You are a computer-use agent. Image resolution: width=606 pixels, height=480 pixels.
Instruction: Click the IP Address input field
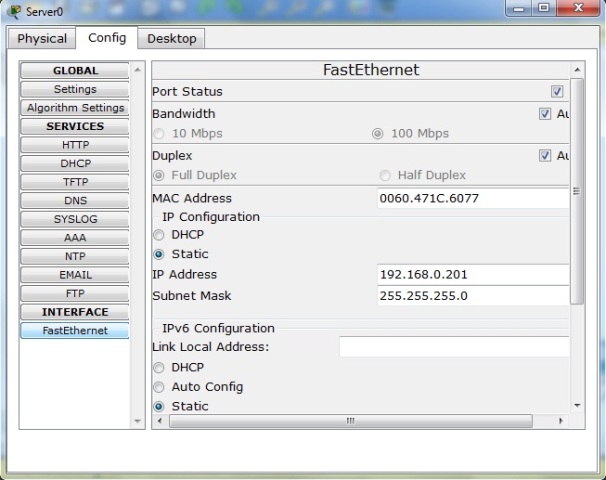tap(472, 275)
